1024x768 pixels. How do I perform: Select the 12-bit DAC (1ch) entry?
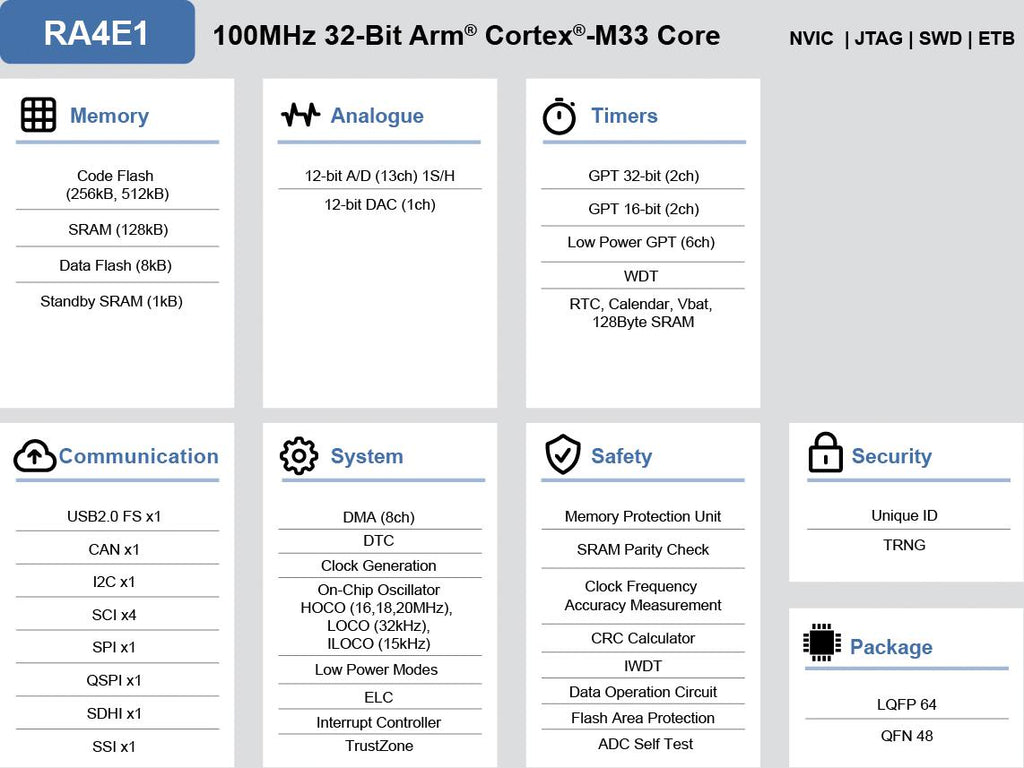[x=379, y=204]
